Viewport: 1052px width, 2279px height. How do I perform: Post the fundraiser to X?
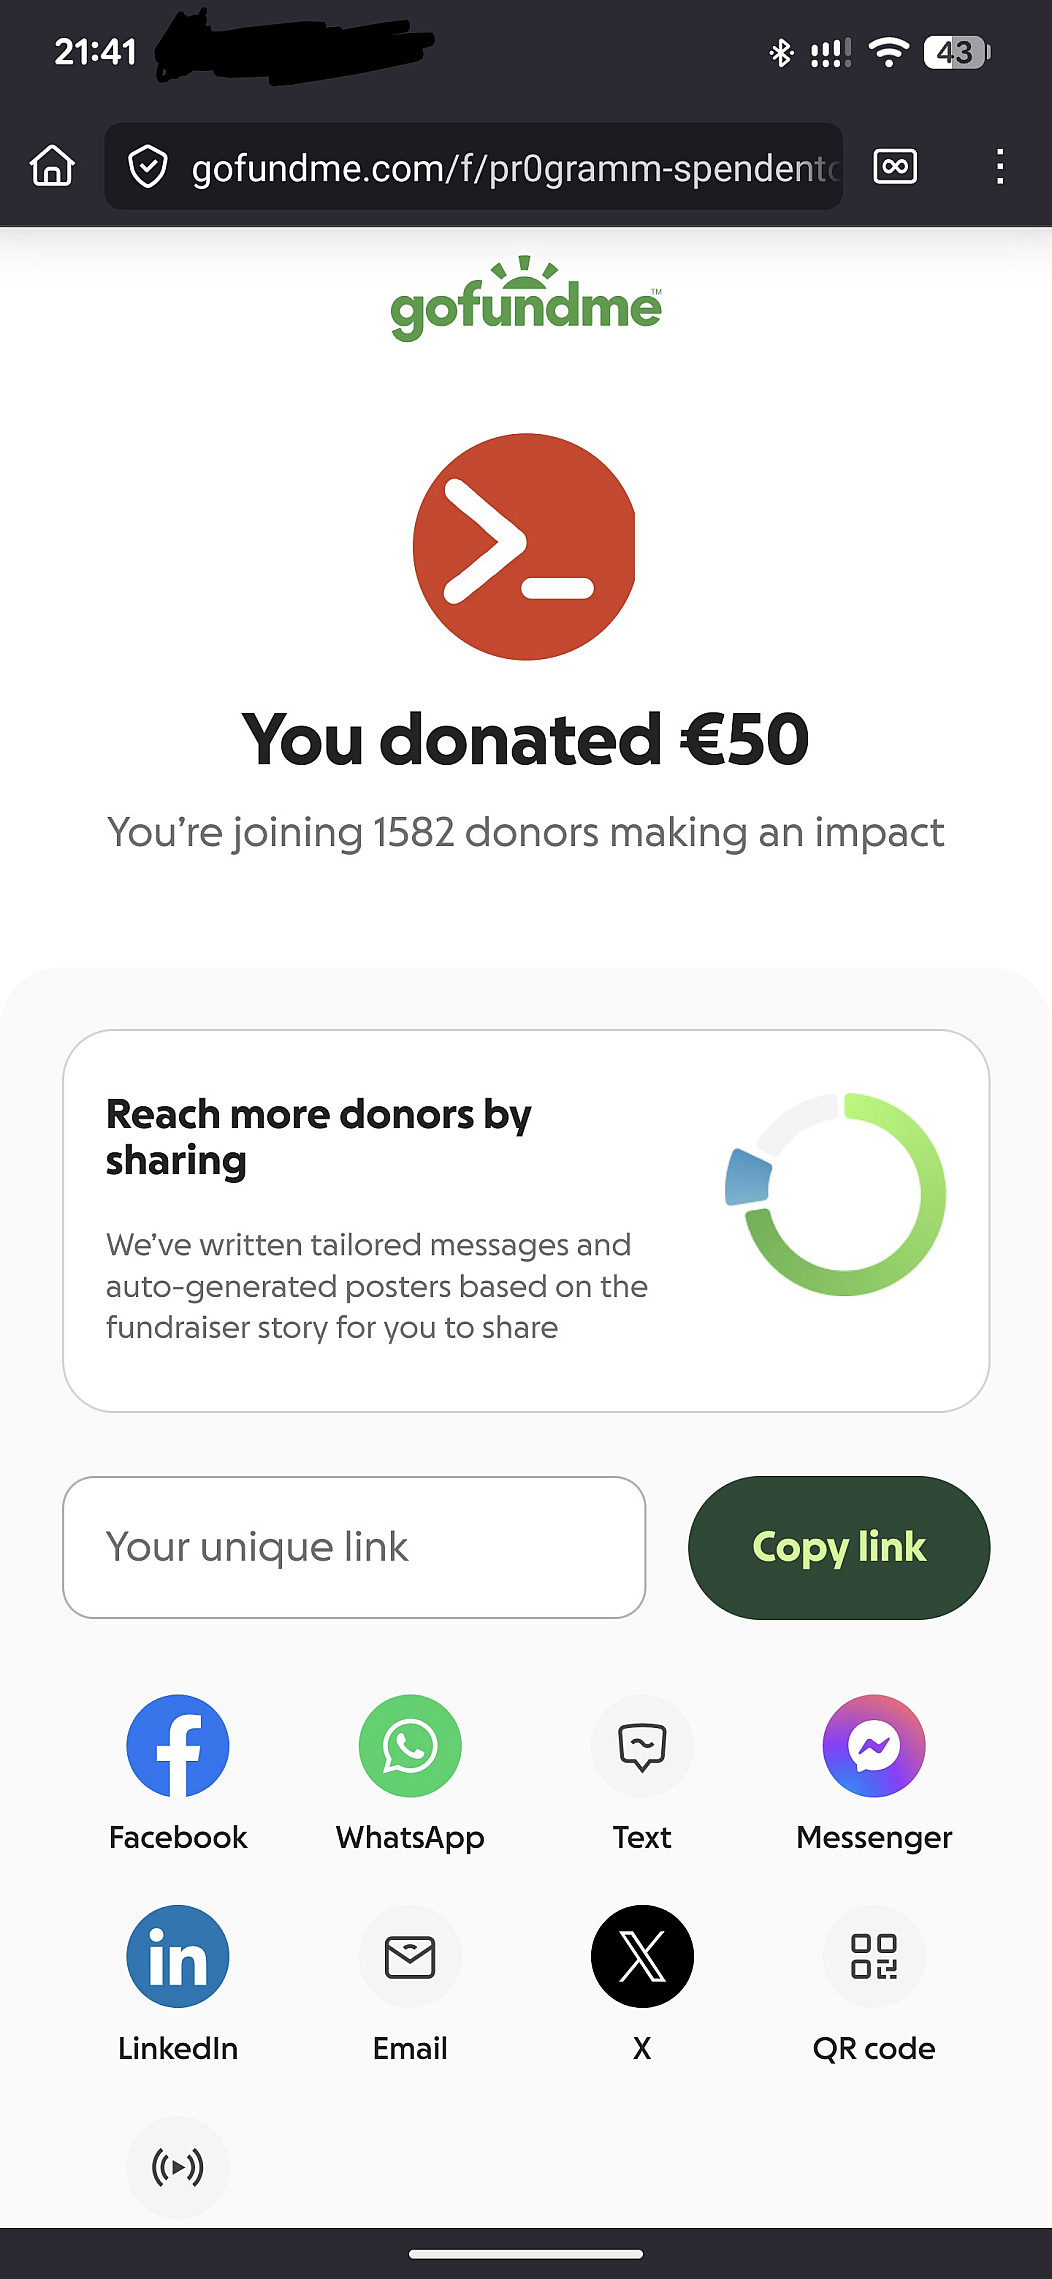pos(642,1956)
